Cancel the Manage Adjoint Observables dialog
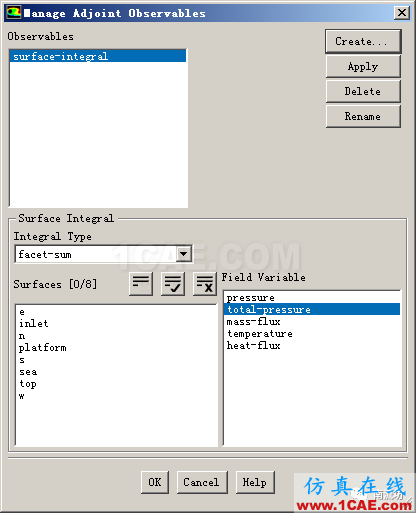The image size is (416, 513). tap(202, 482)
